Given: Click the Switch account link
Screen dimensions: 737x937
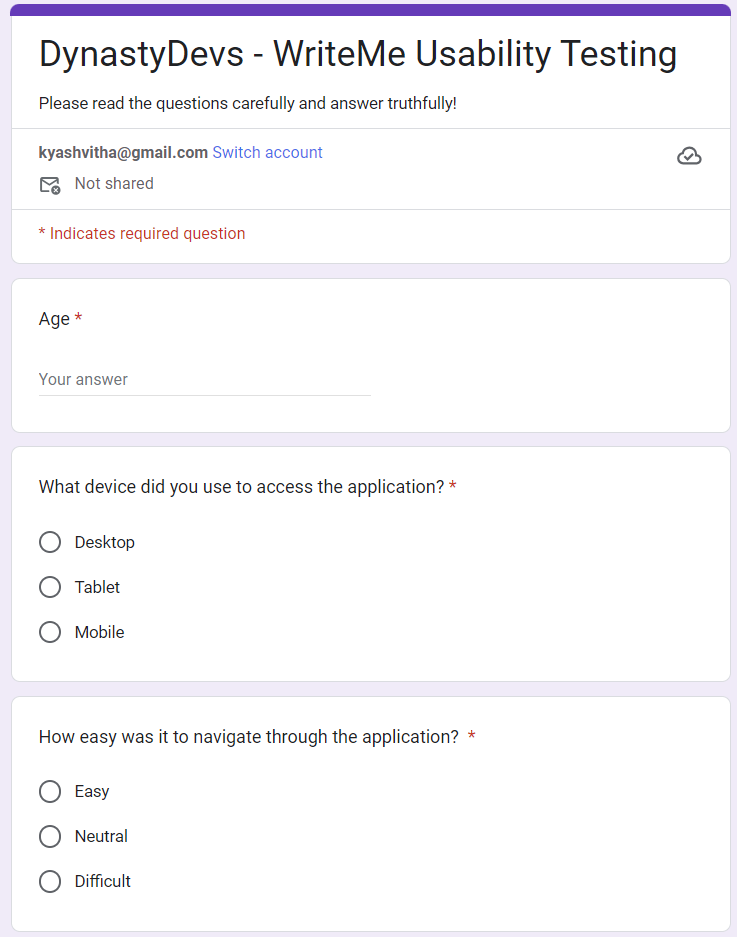Looking at the screenshot, I should pyautogui.click(x=267, y=153).
